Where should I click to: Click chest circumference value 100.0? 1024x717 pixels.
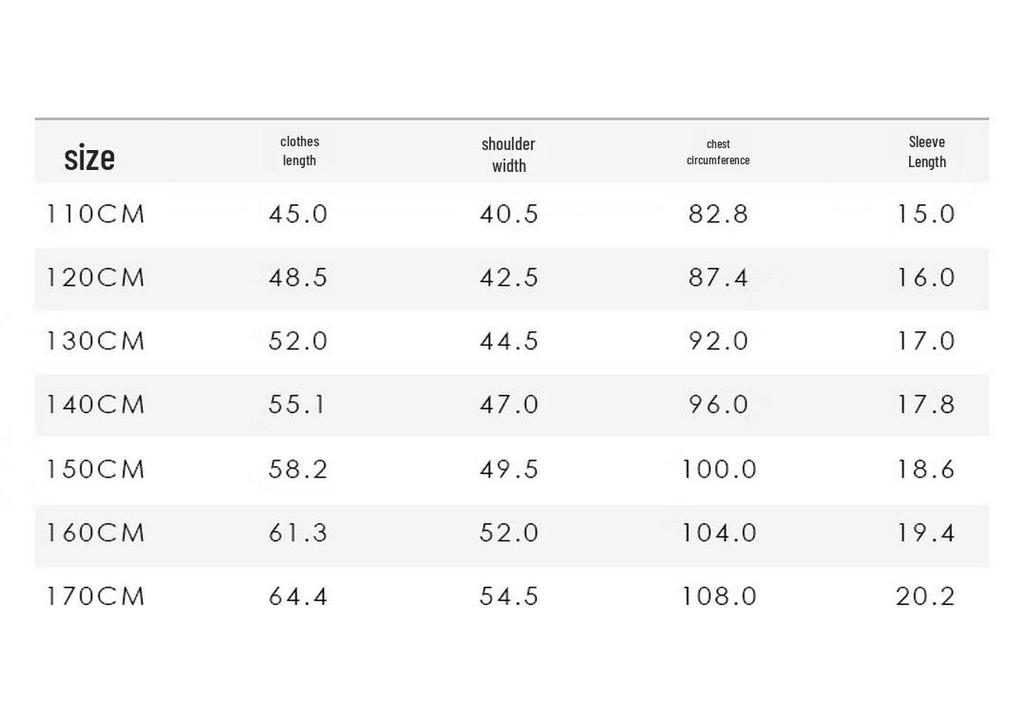click(x=719, y=469)
